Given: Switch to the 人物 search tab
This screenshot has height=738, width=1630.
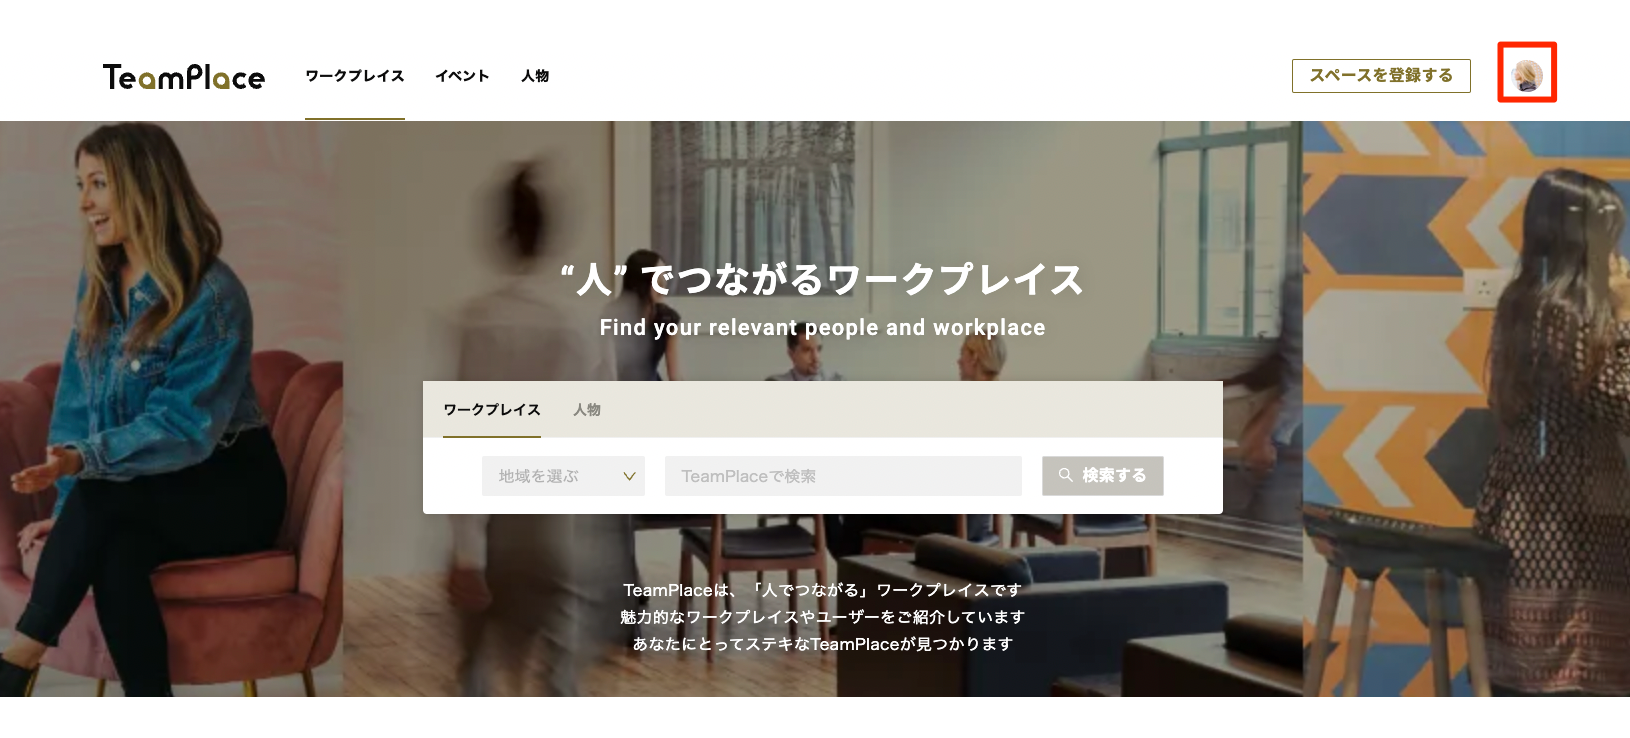Looking at the screenshot, I should coord(587,410).
